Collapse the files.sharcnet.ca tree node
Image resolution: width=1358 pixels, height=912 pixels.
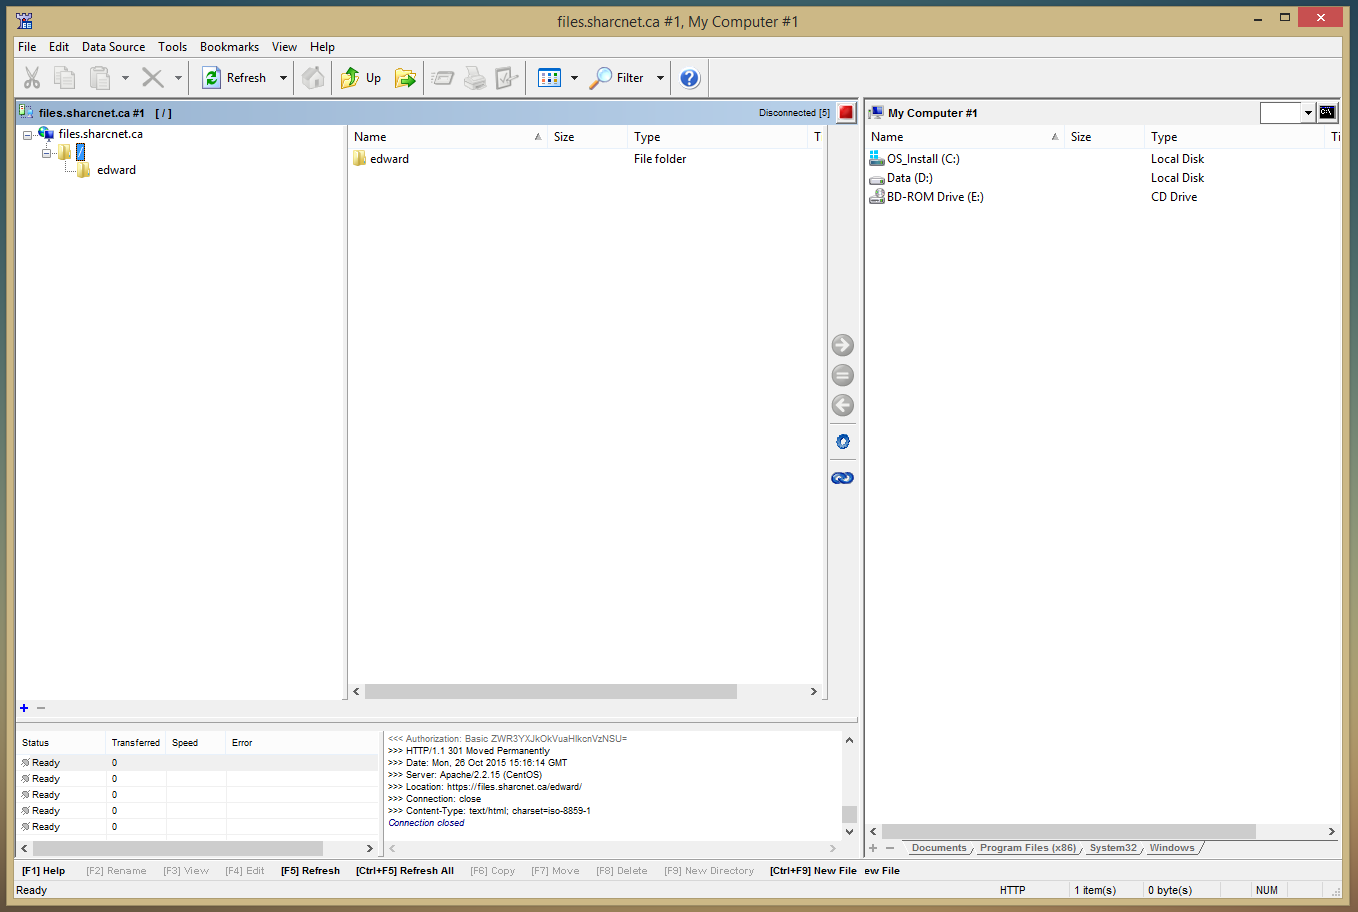point(28,135)
